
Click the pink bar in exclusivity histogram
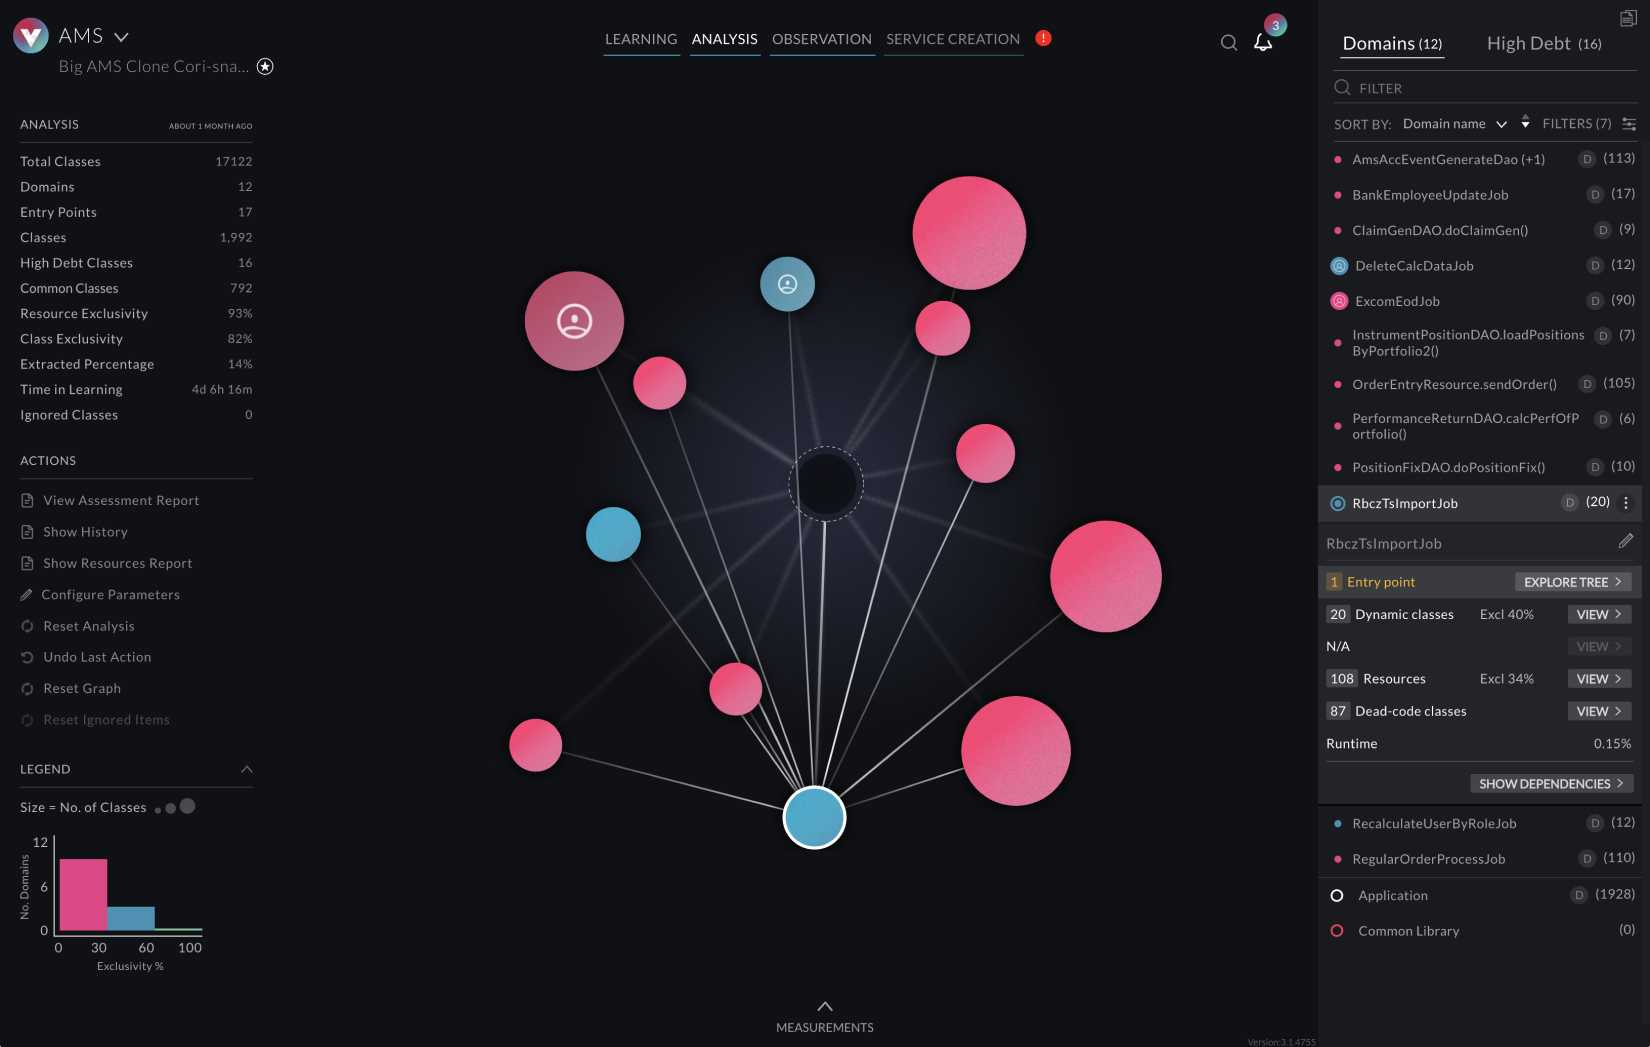[83, 894]
